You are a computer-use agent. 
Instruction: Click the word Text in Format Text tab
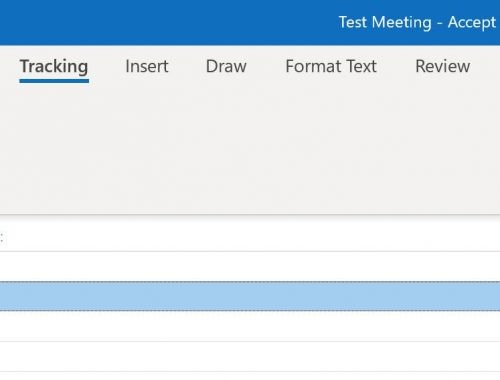point(362,66)
